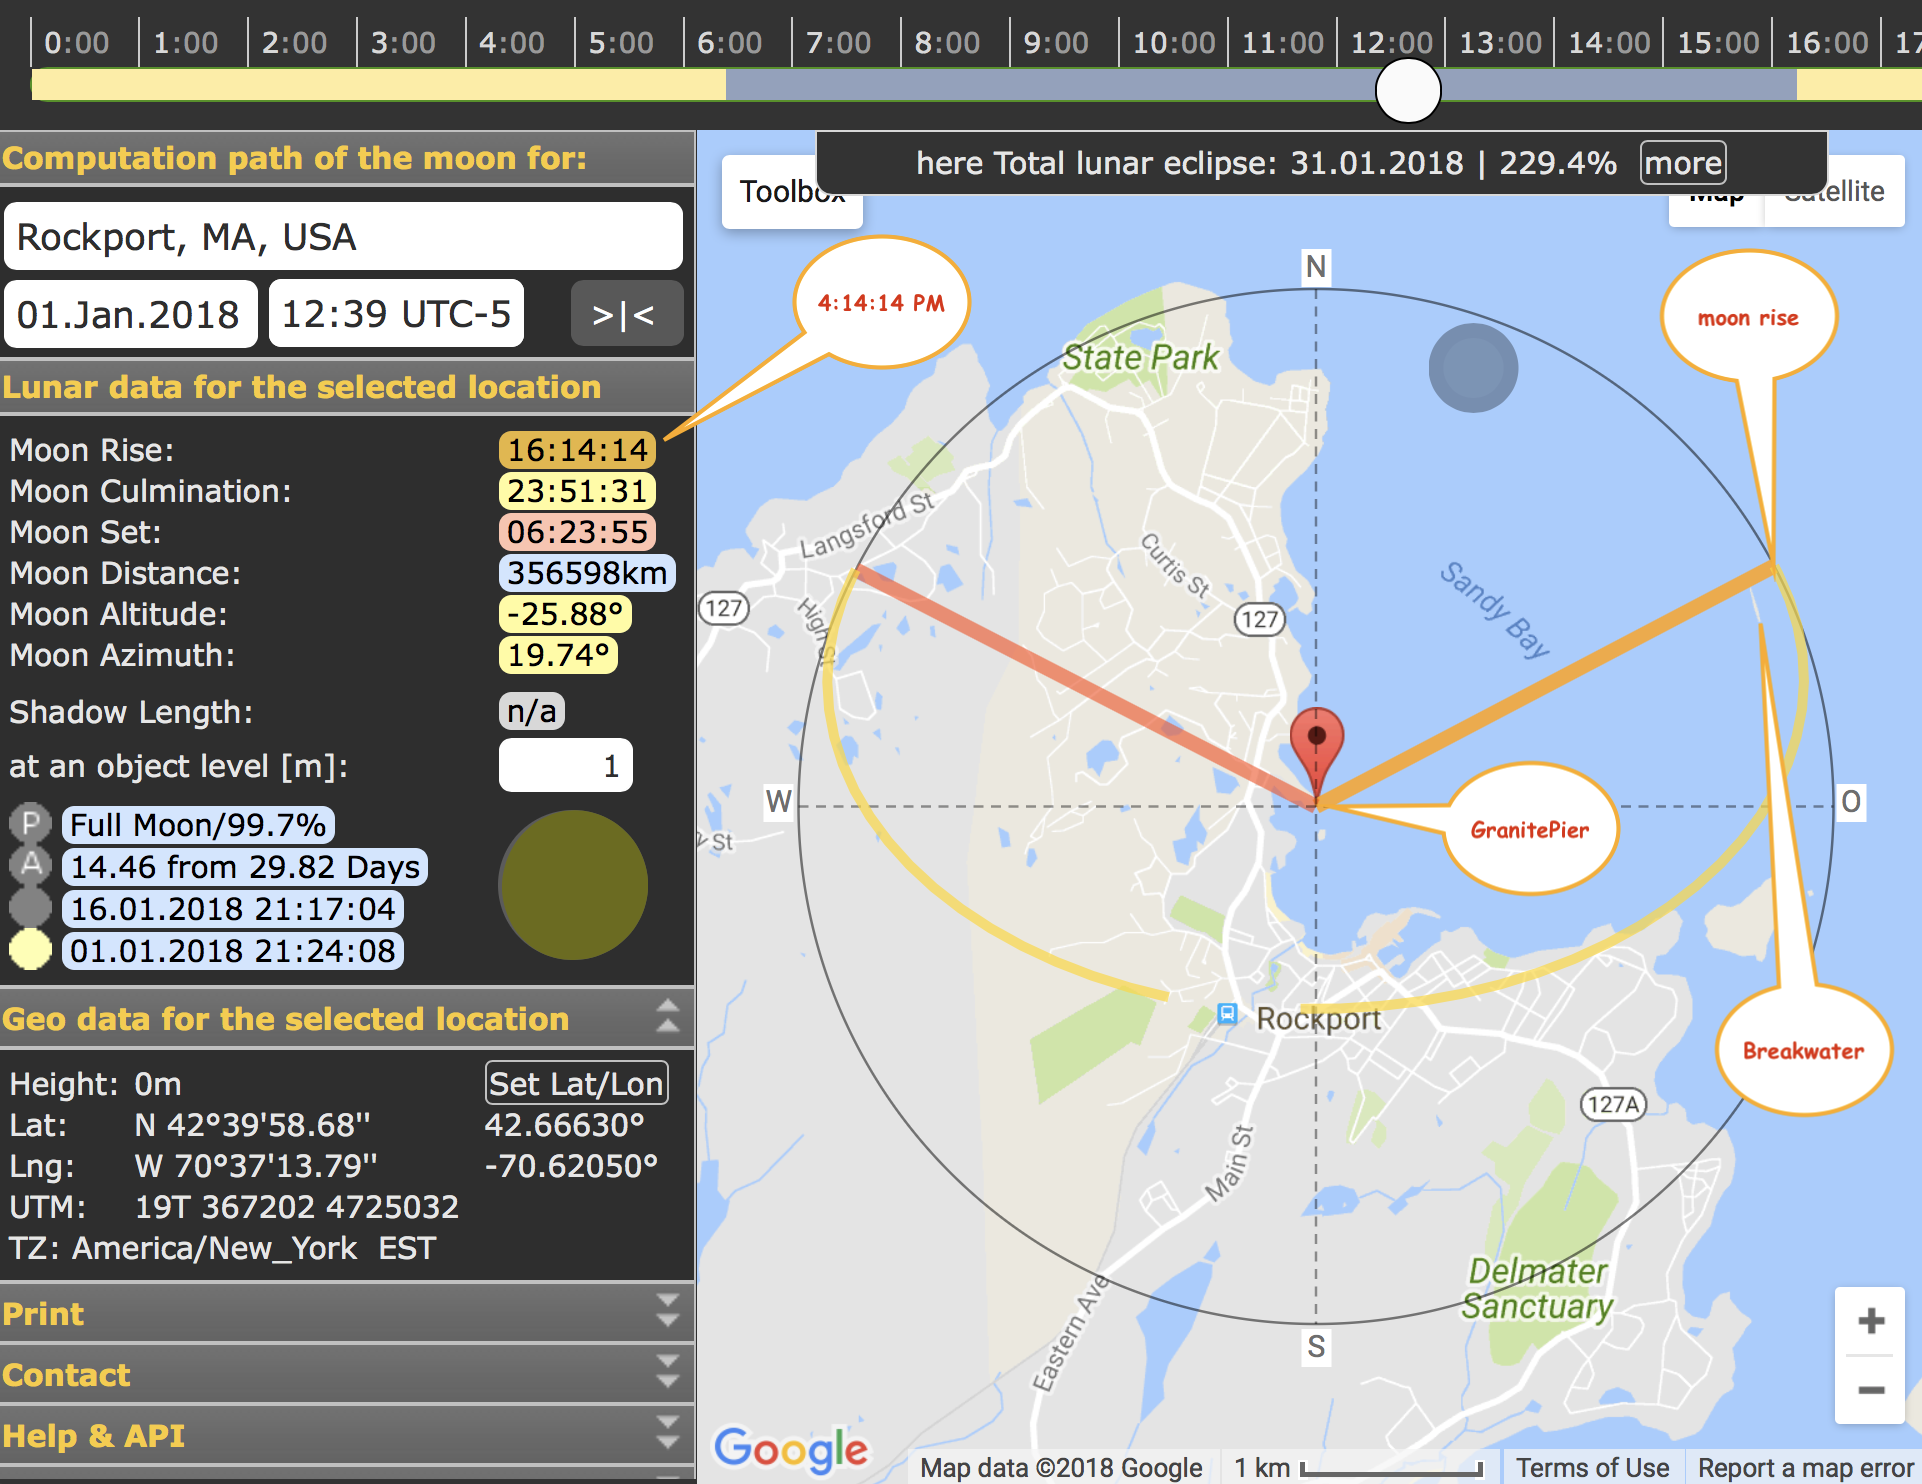
Task: Click the perigee P moon icon
Action: 30,824
